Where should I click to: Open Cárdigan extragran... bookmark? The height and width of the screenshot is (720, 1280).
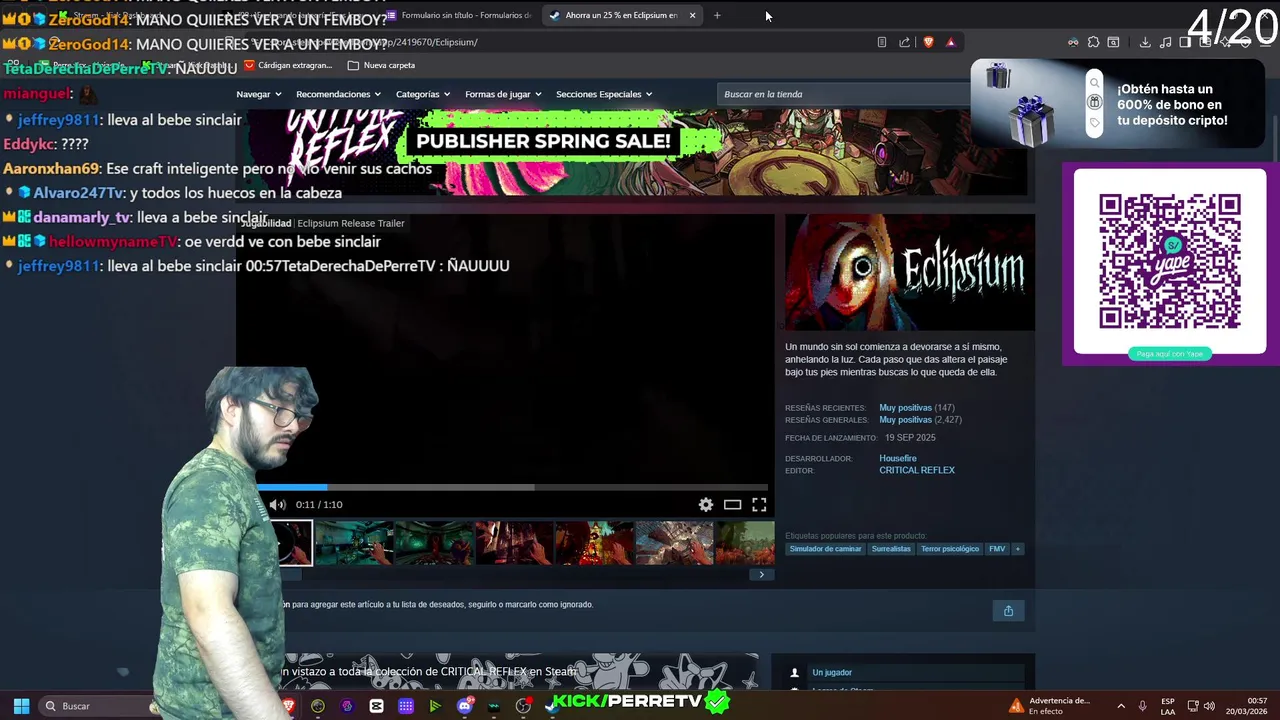[x=288, y=65]
